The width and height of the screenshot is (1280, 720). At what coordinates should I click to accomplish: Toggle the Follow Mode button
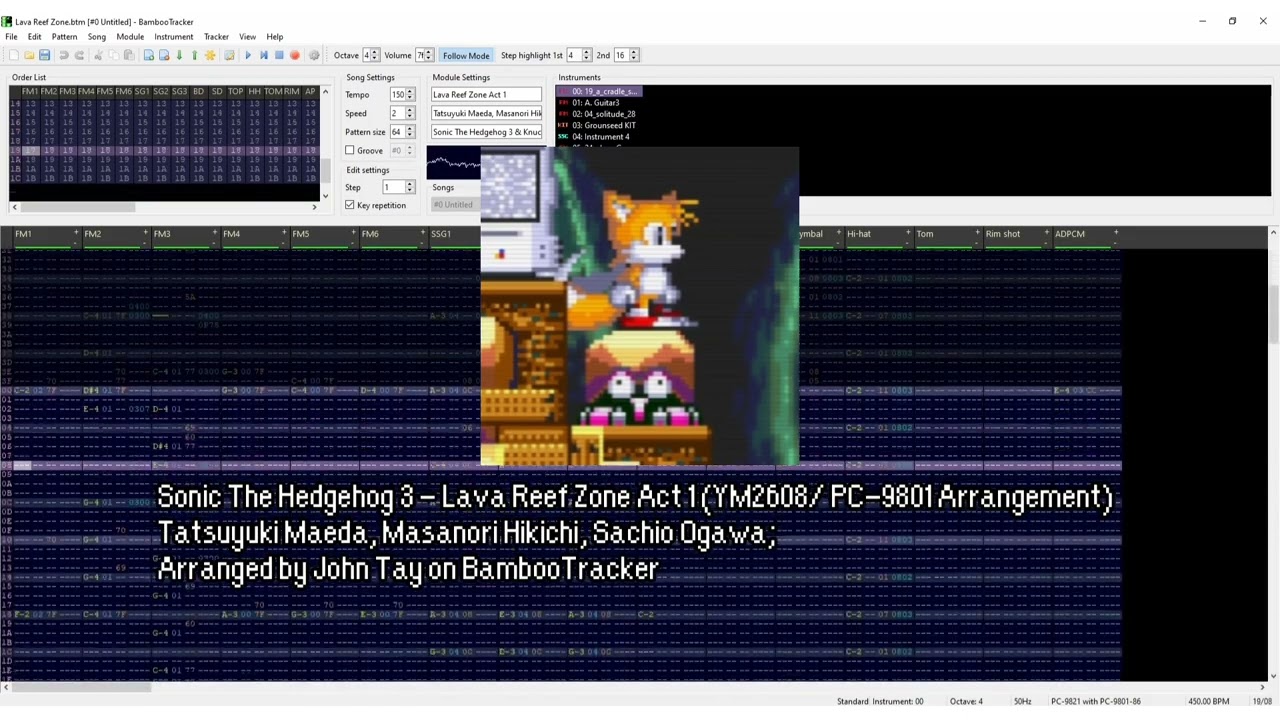(x=465, y=56)
